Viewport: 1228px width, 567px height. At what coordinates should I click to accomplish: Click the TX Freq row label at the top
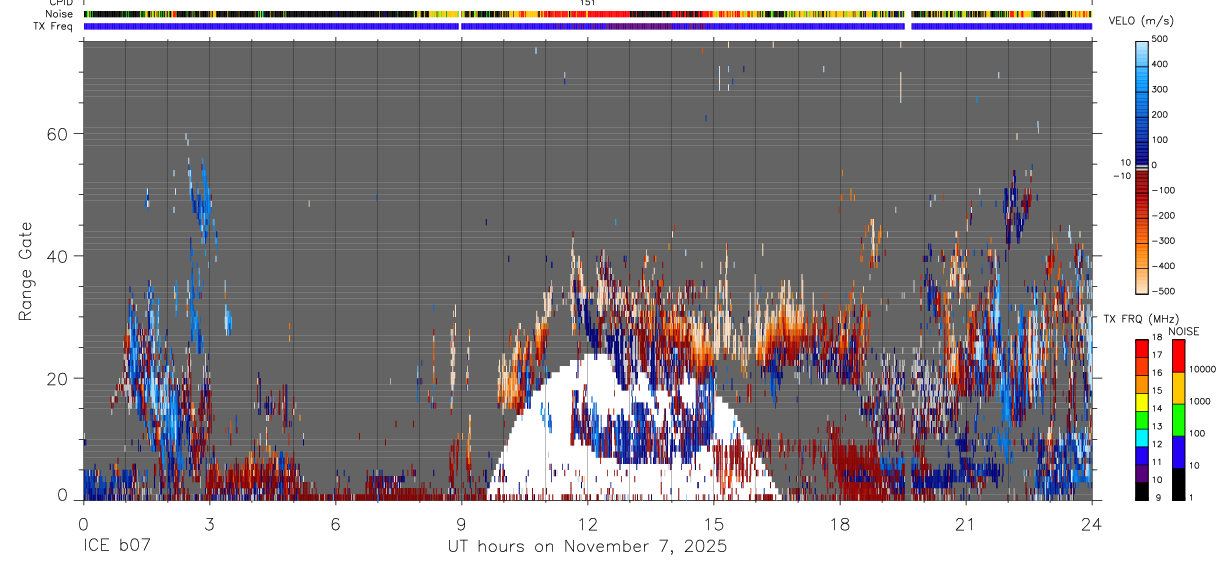pyautogui.click(x=52, y=26)
